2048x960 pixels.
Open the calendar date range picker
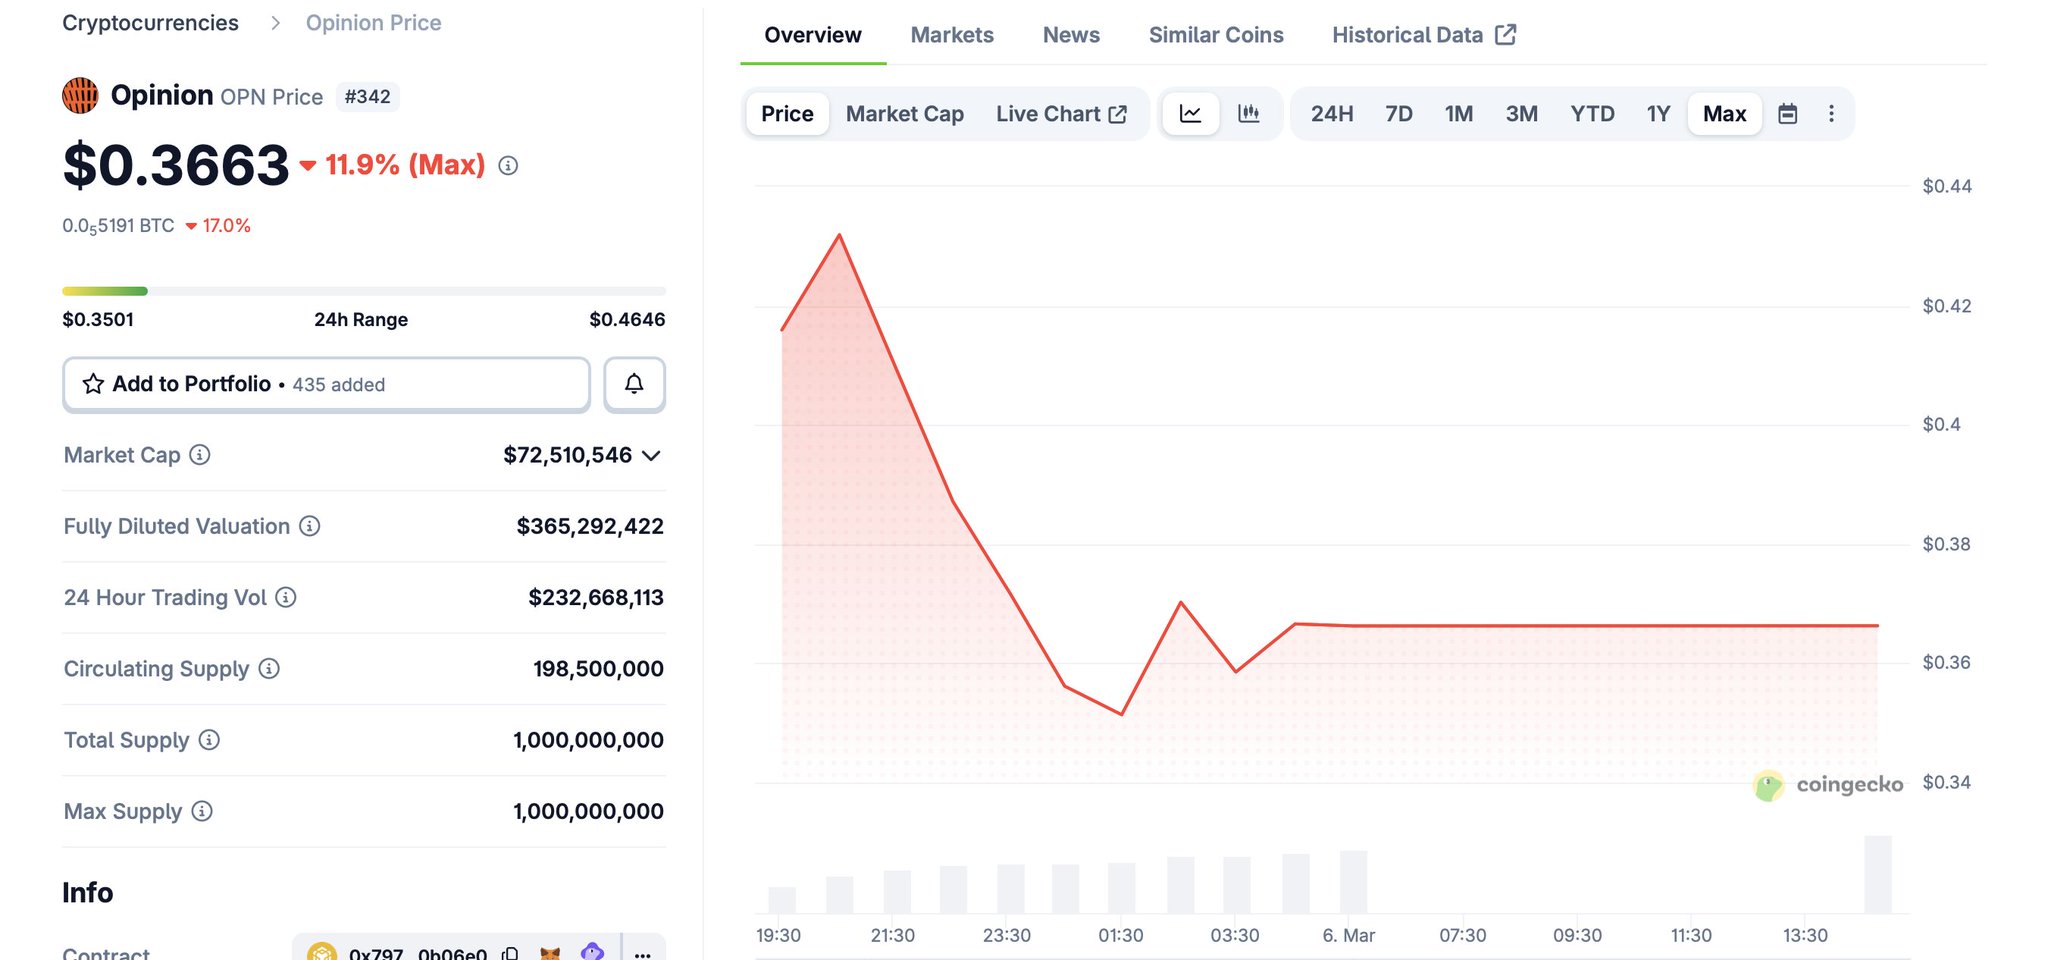coord(1787,114)
